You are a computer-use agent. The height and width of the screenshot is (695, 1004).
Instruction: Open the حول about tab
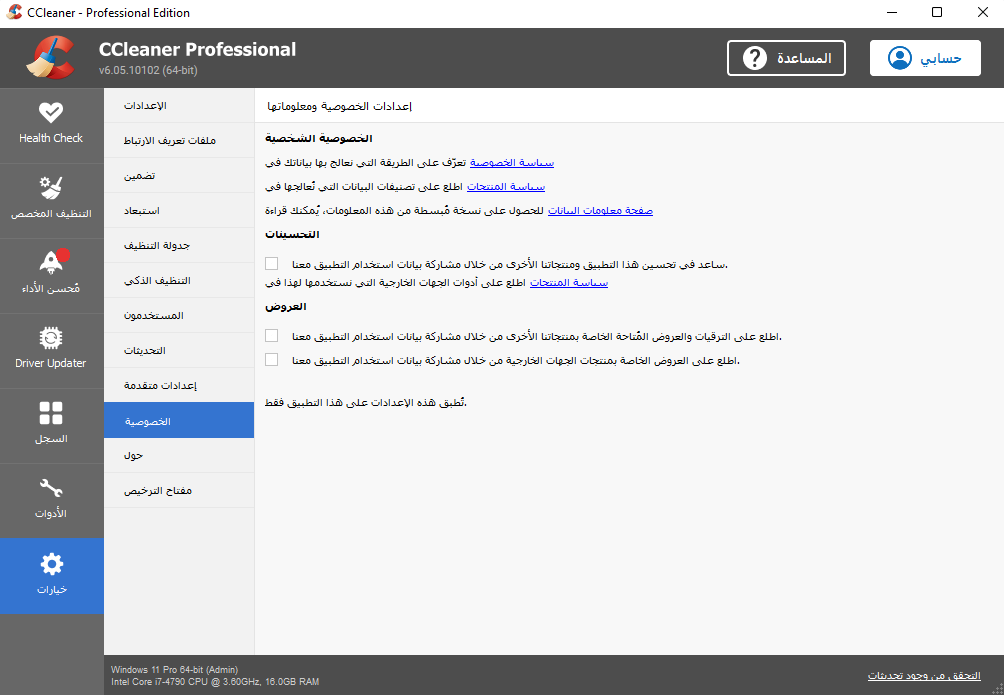tap(179, 455)
